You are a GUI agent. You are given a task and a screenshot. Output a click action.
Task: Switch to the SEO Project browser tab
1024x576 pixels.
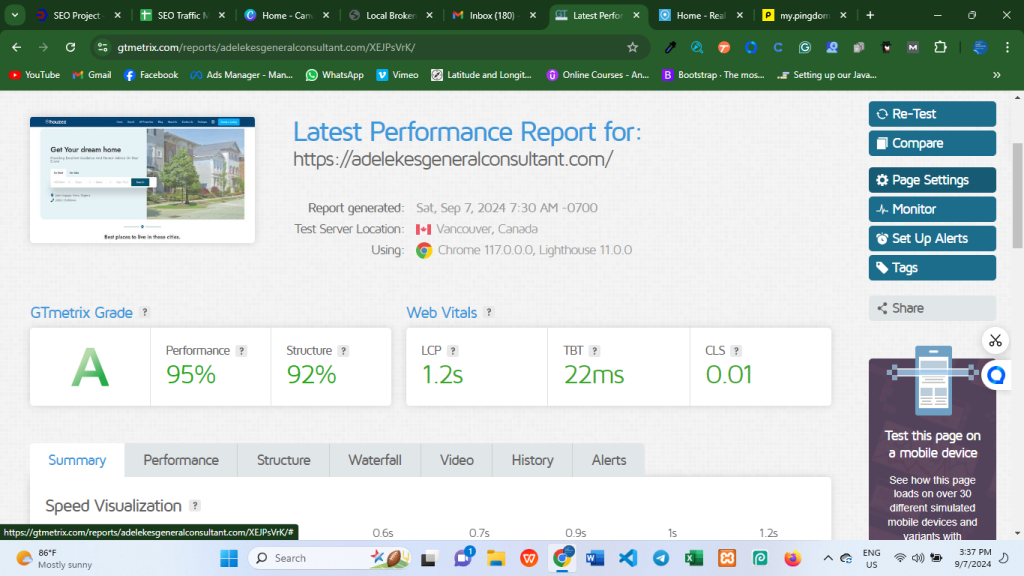[x=76, y=15]
